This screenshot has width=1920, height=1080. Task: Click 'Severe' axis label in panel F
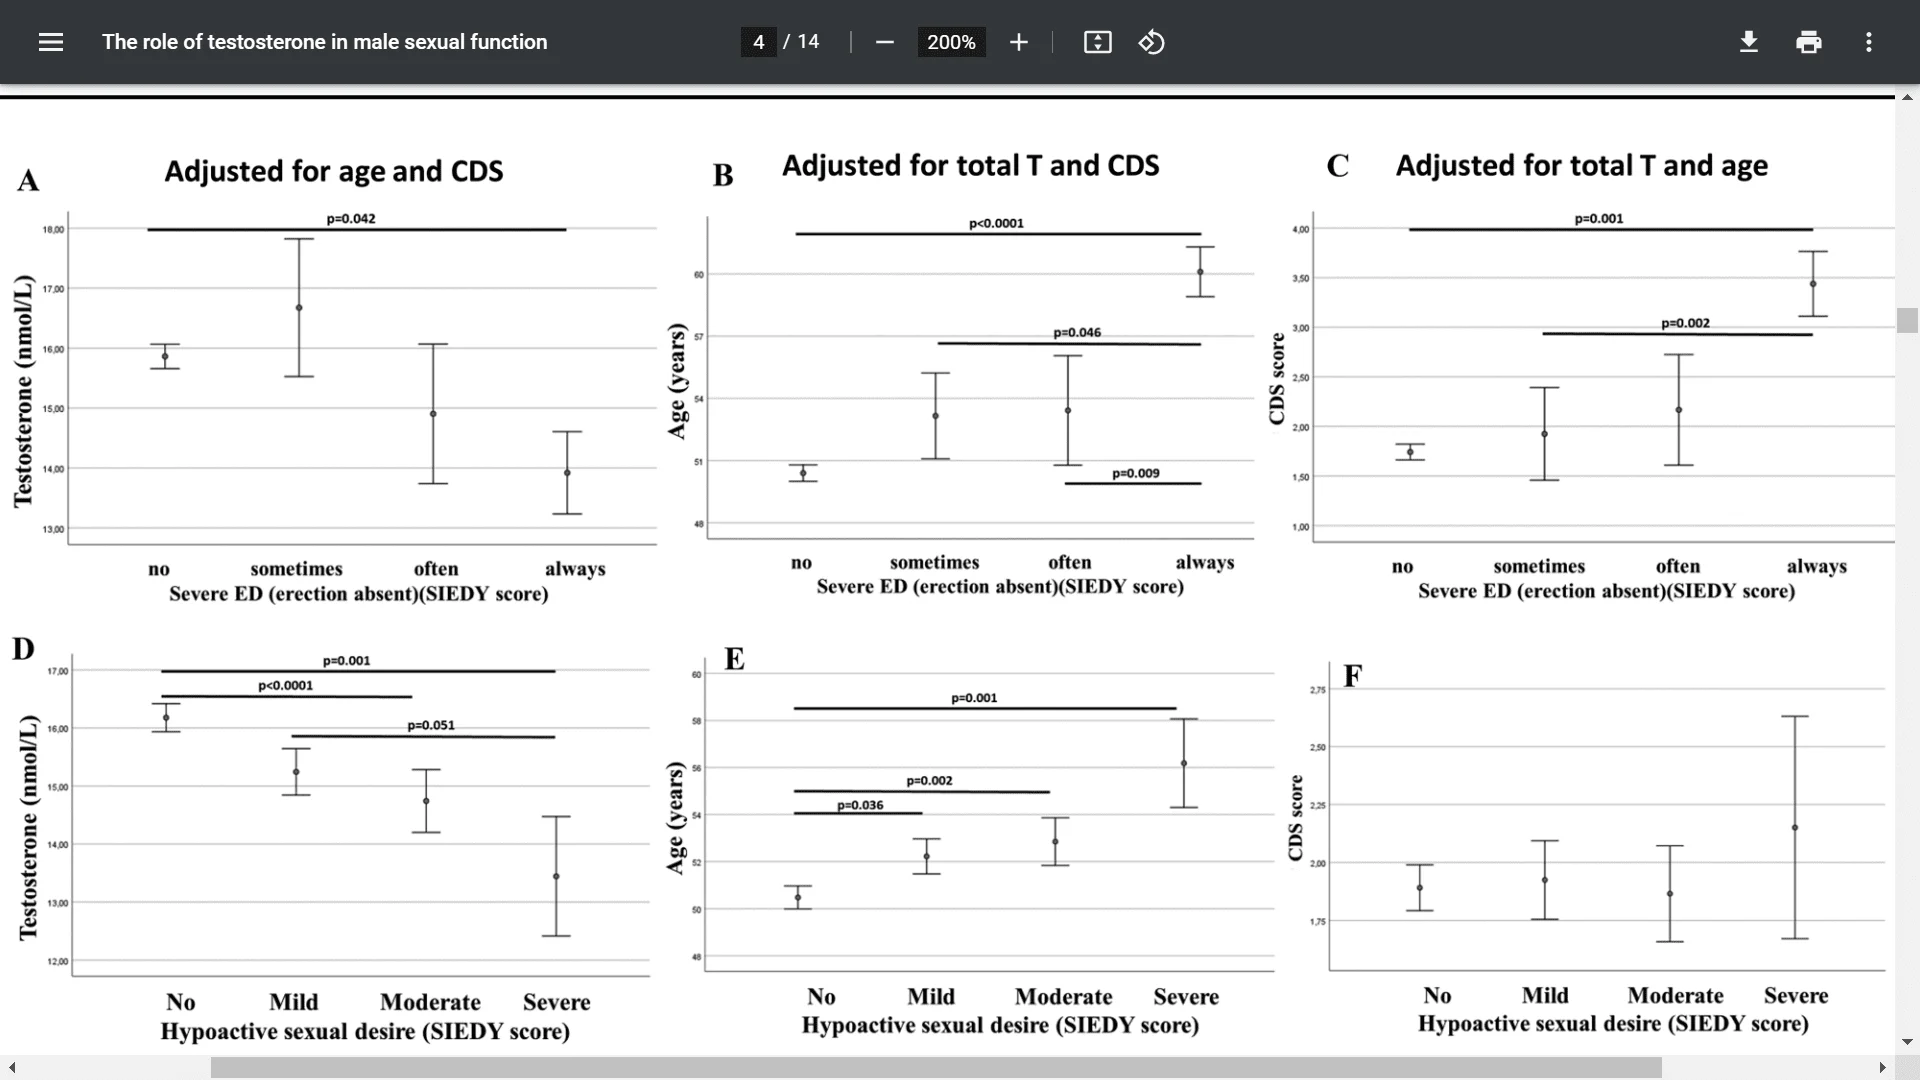(x=1795, y=995)
